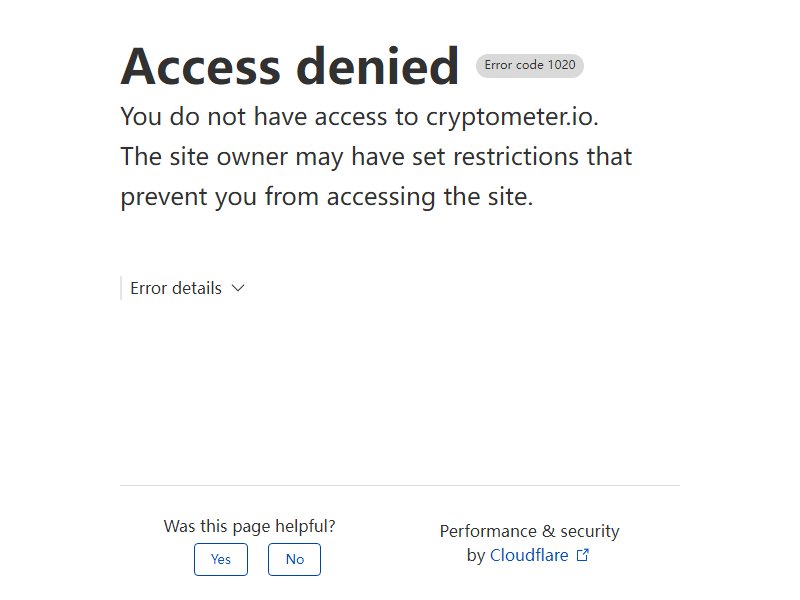Click the 'Was this page helpful?' label
This screenshot has width=800, height=600.
point(249,526)
